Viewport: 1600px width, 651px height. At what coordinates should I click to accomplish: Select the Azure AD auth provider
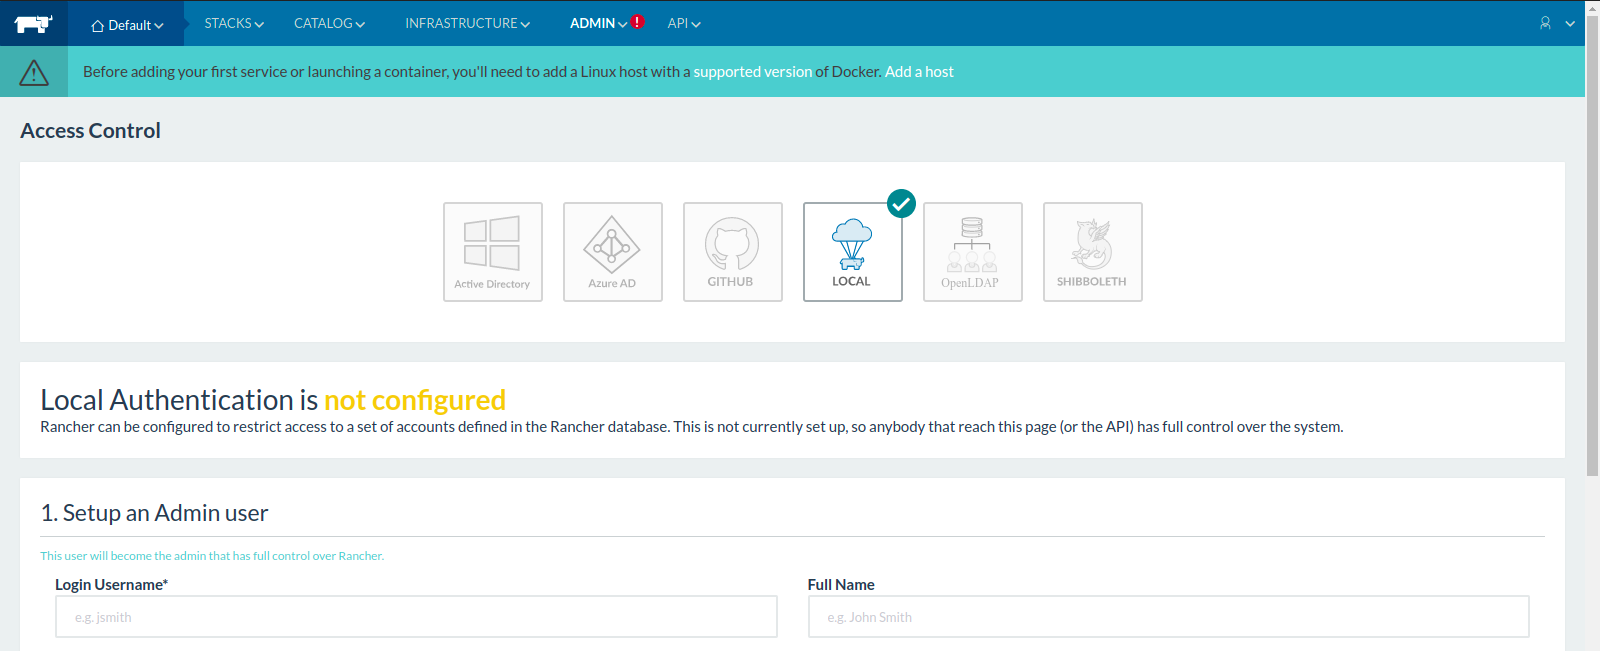tap(613, 252)
